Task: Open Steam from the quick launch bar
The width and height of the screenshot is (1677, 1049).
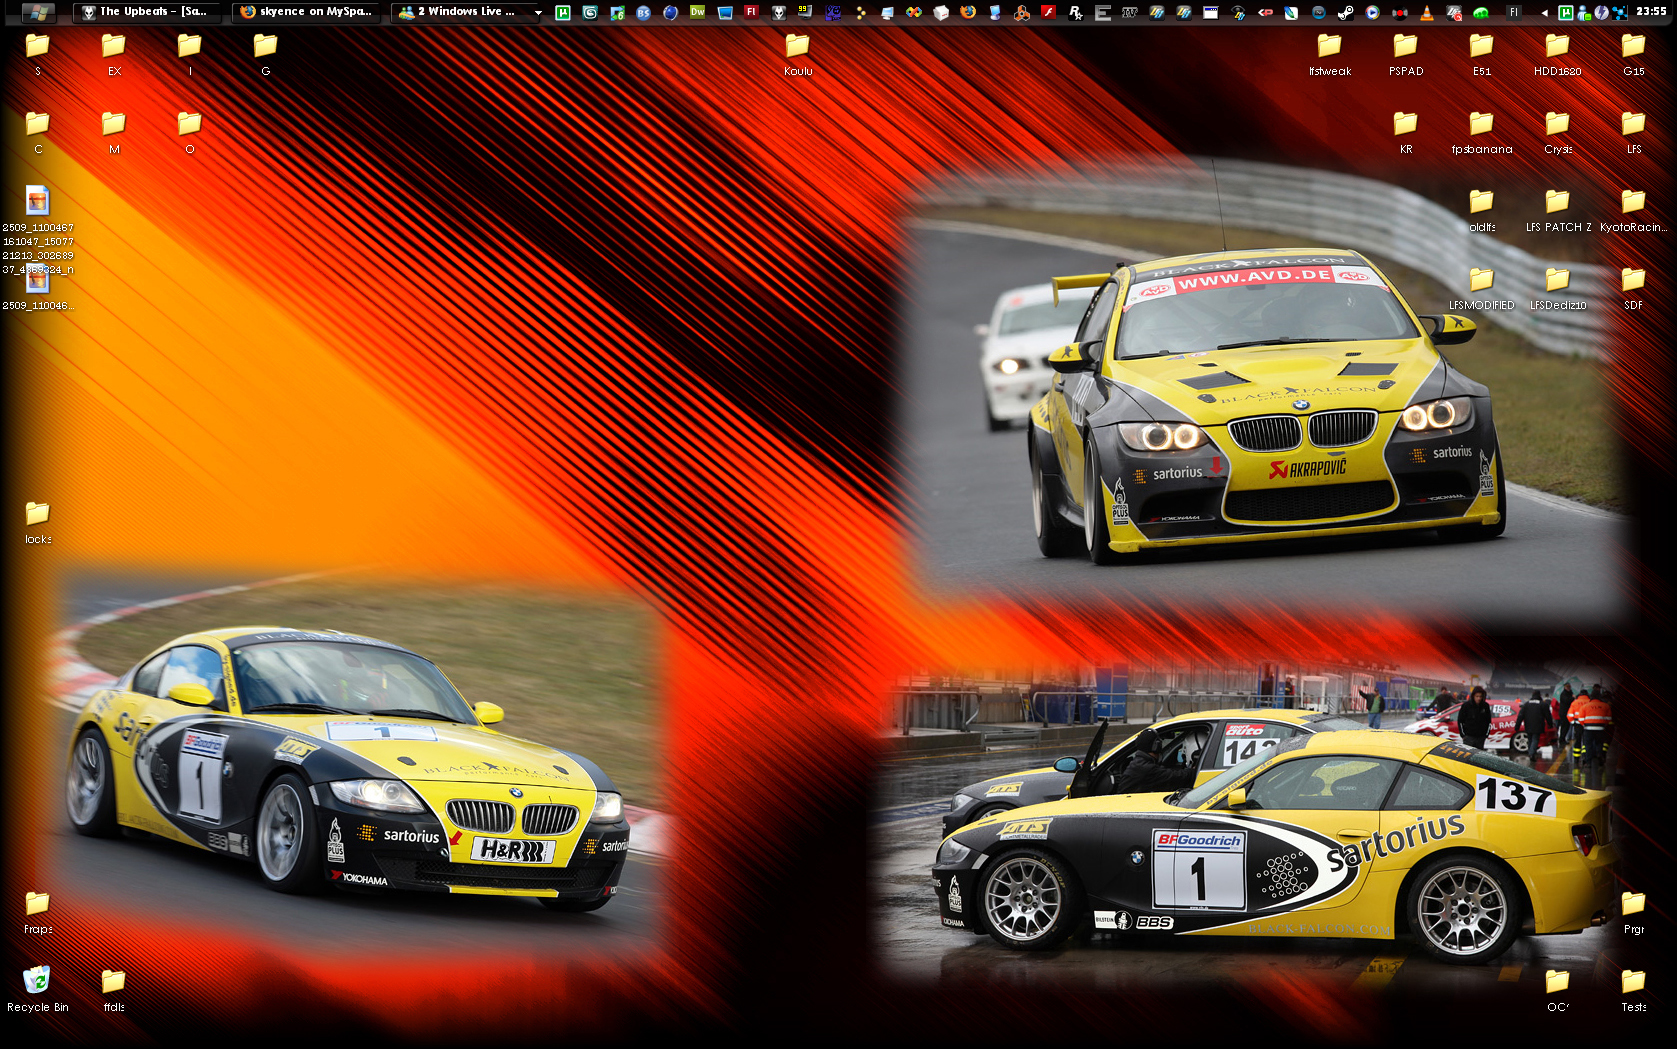Action: 1346,12
